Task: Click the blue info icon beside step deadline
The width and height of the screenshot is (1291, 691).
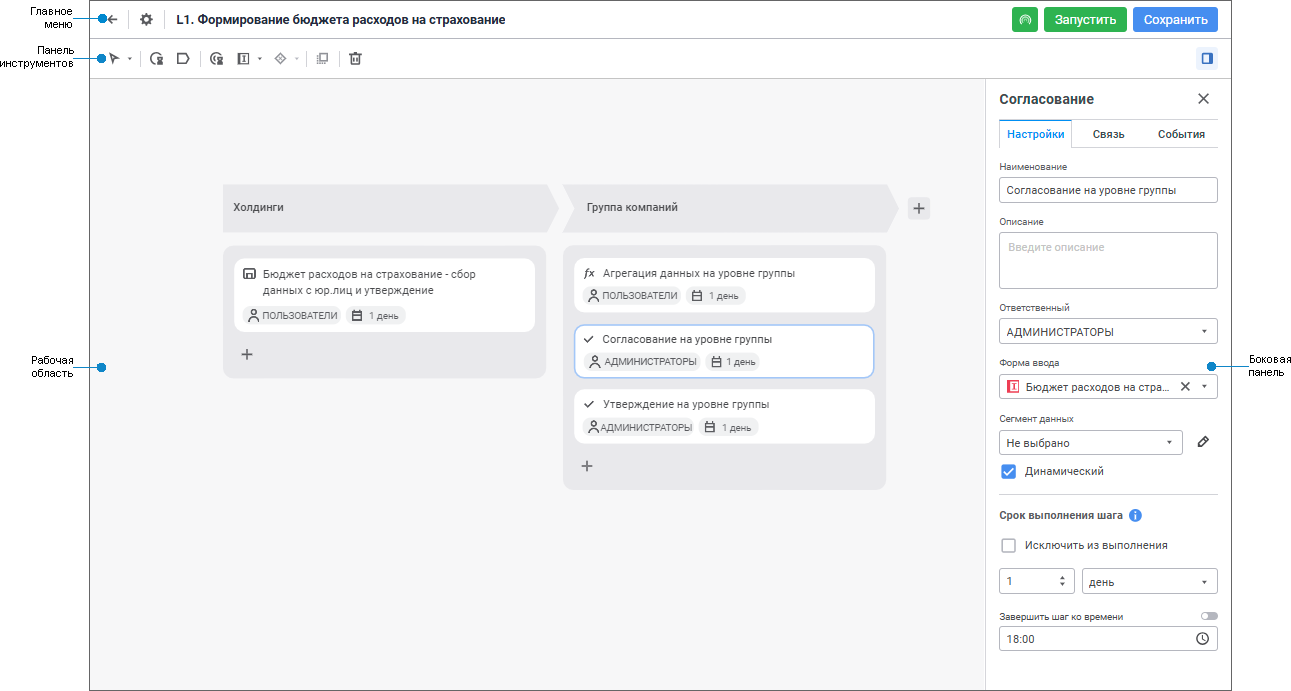Action: pos(1136,516)
